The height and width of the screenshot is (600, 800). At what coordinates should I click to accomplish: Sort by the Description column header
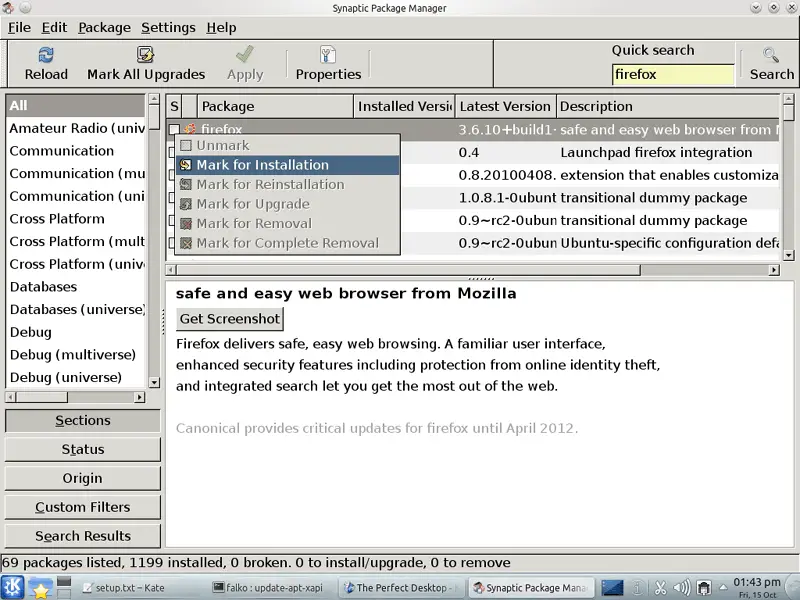(x=667, y=106)
